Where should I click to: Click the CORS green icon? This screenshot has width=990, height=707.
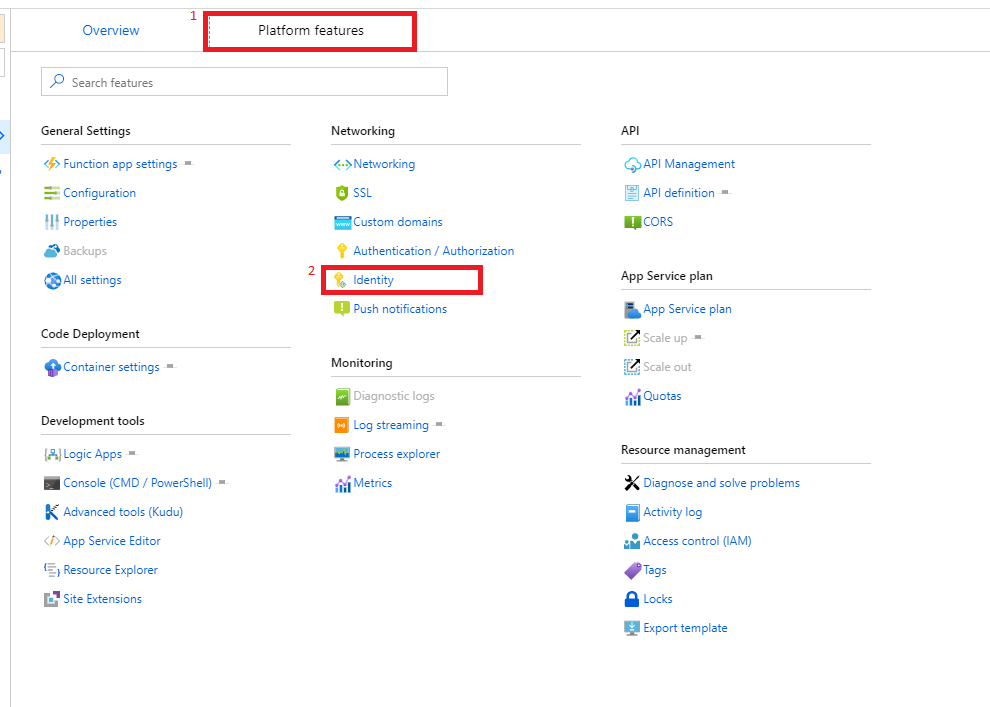click(x=632, y=222)
